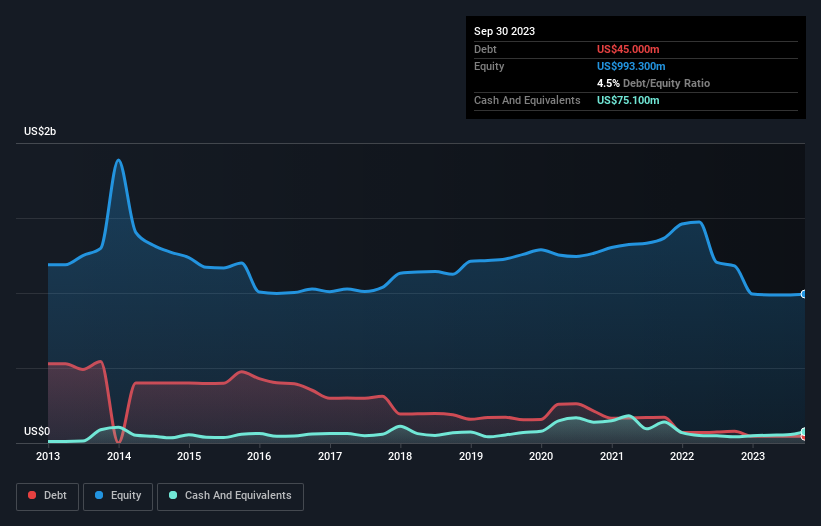Toggle the Debt series legend button
Screen dimensions: 821x526
[48, 496]
